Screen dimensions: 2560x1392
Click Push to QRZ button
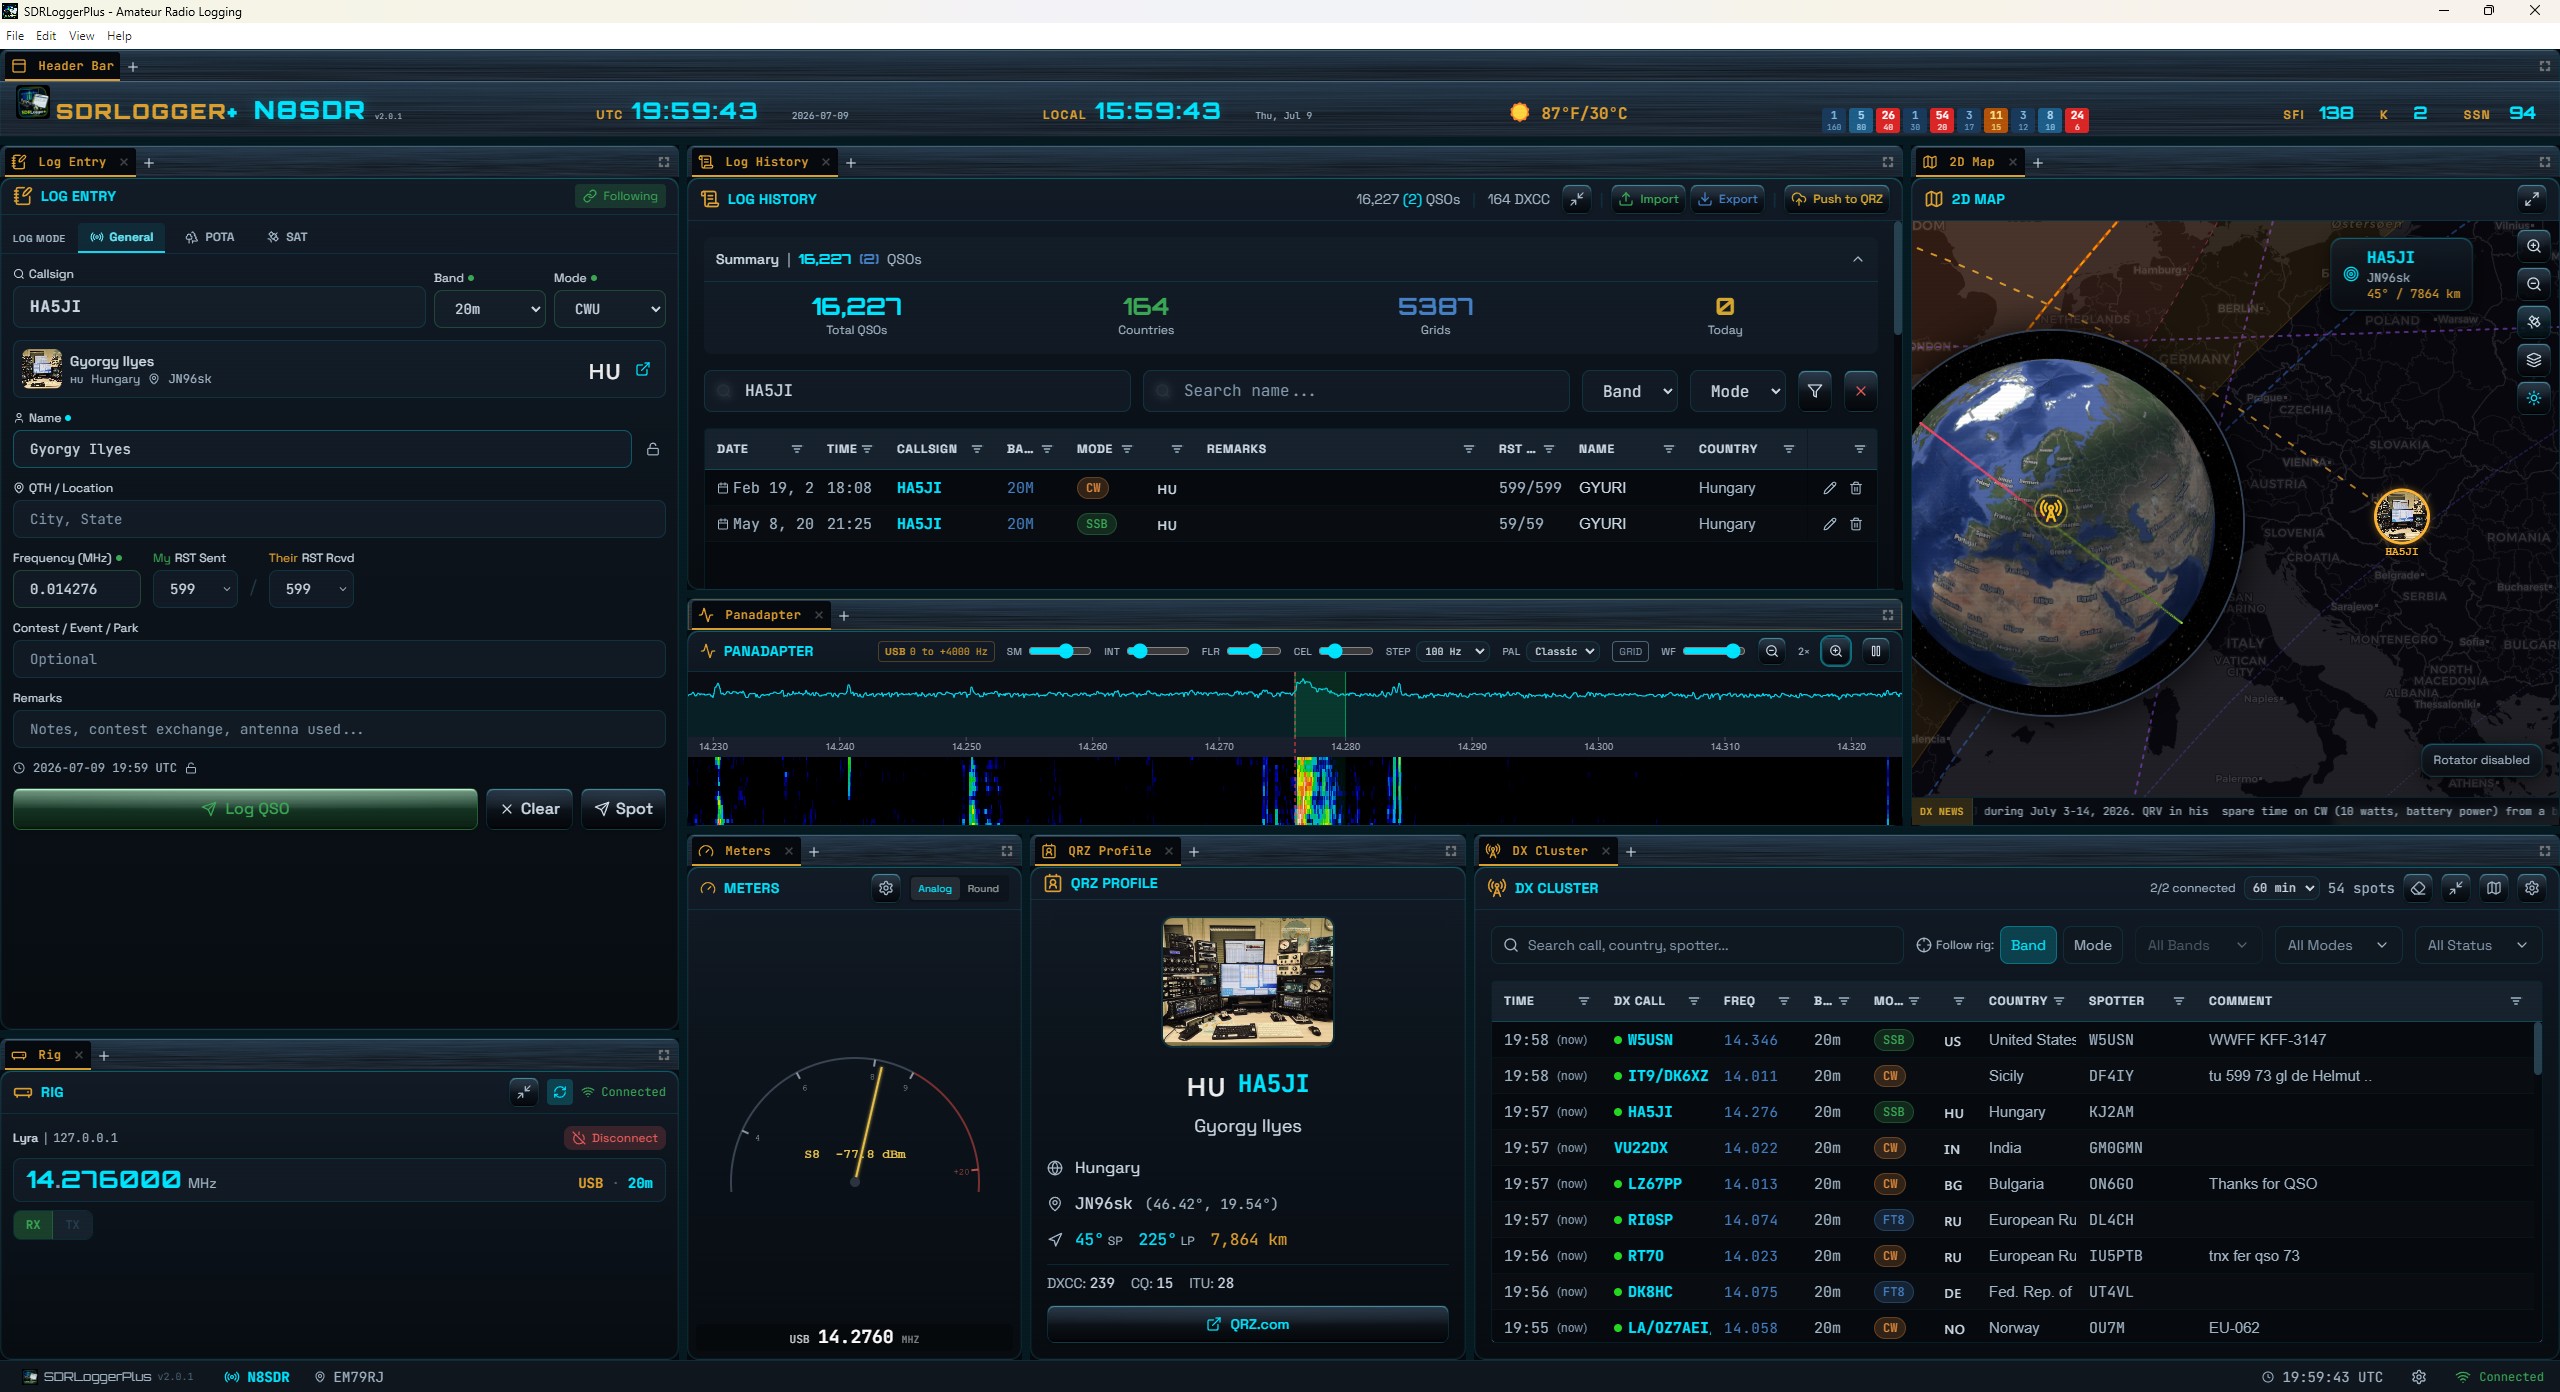click(x=1837, y=199)
